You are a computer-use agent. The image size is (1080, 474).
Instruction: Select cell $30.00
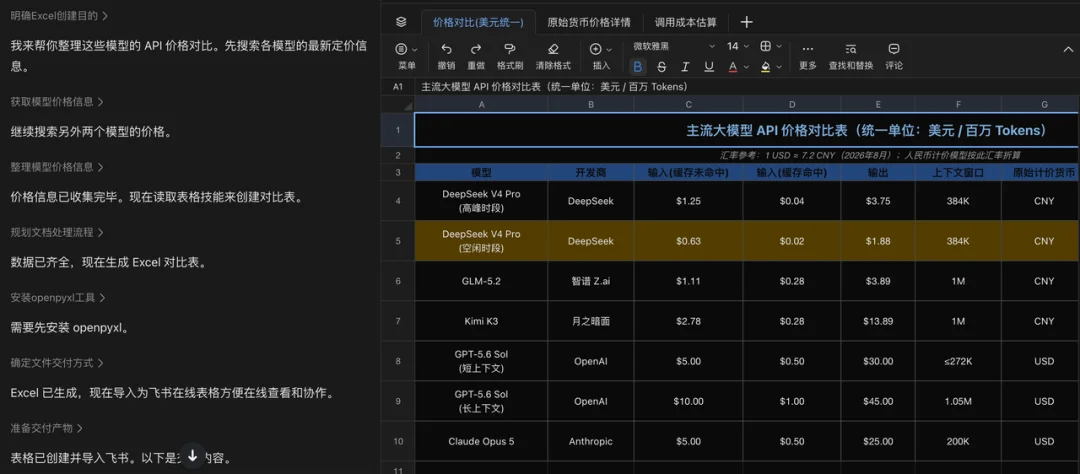[878, 361]
